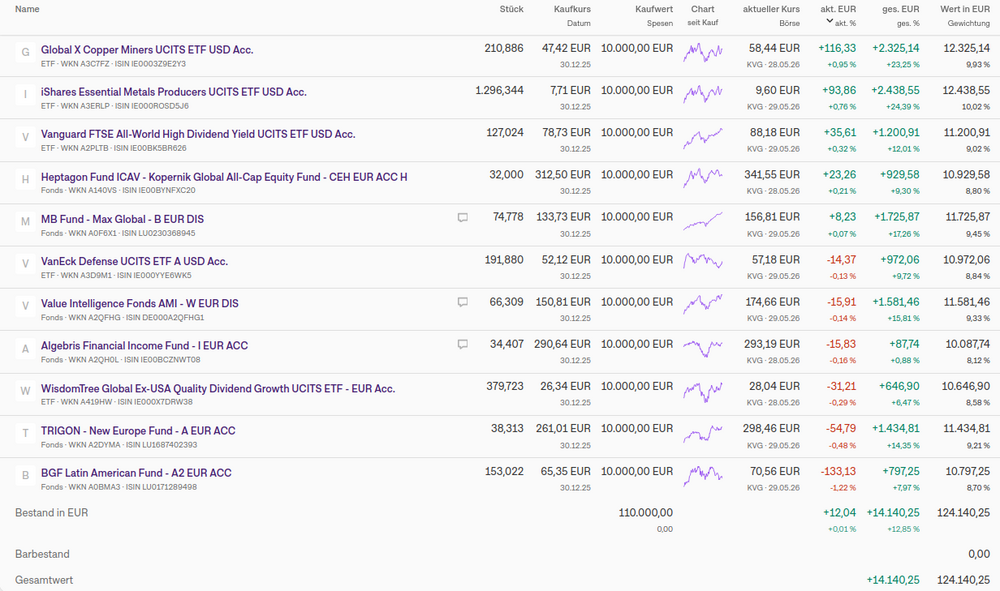The image size is (1000, 591).
Task: Sort by Stück column header
Action: pyautogui.click(x=511, y=9)
